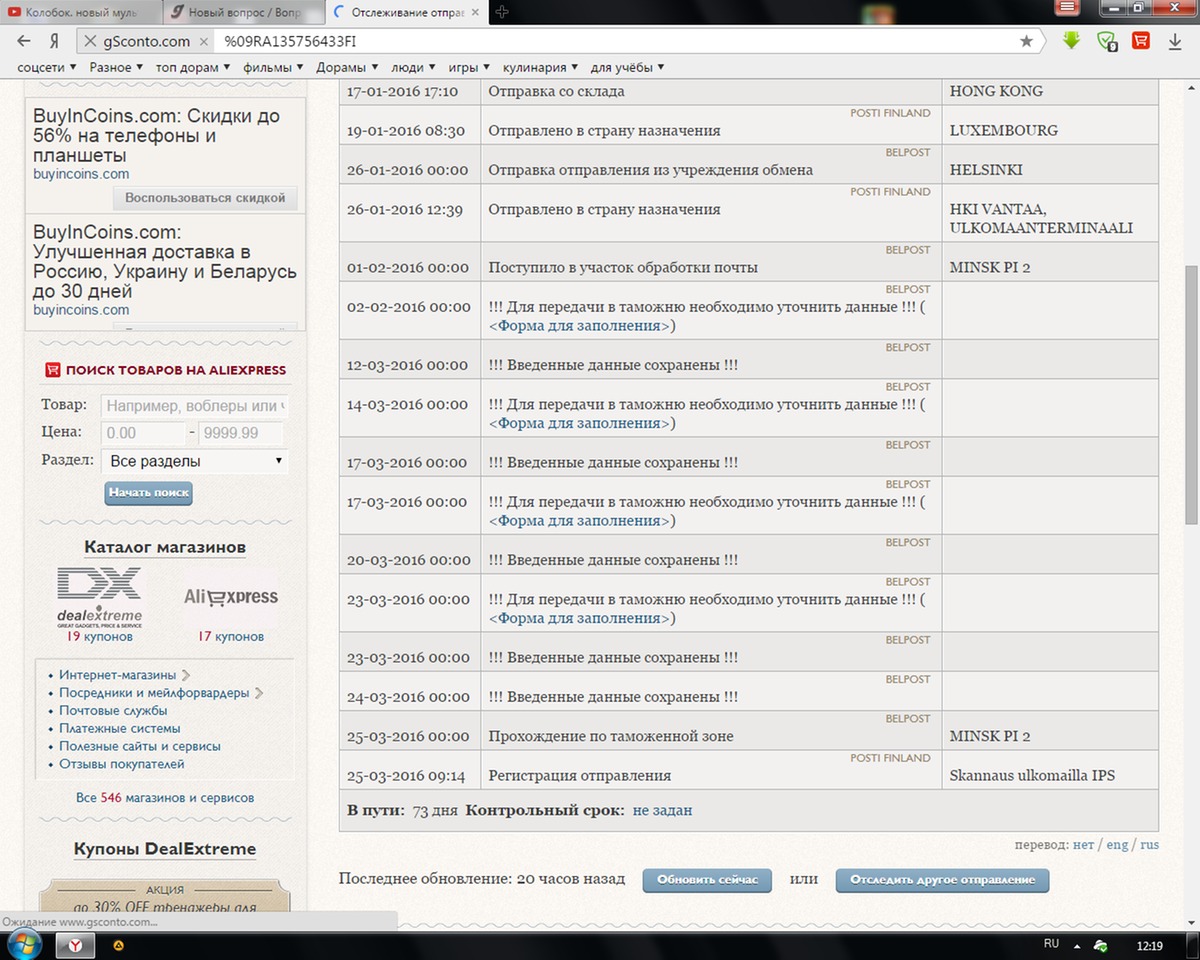Click the browser back arrow
This screenshot has width=1200, height=960.
(x=25, y=41)
